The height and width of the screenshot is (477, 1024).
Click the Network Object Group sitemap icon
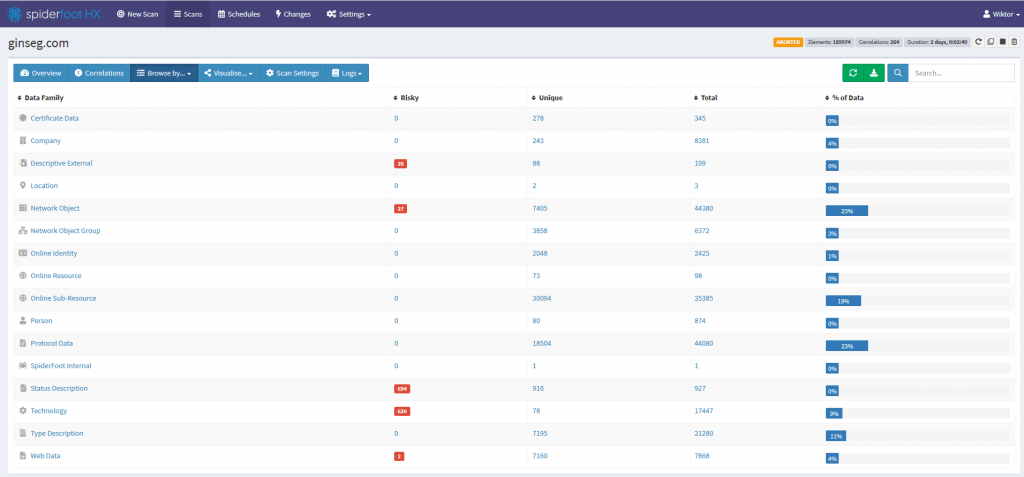point(23,231)
